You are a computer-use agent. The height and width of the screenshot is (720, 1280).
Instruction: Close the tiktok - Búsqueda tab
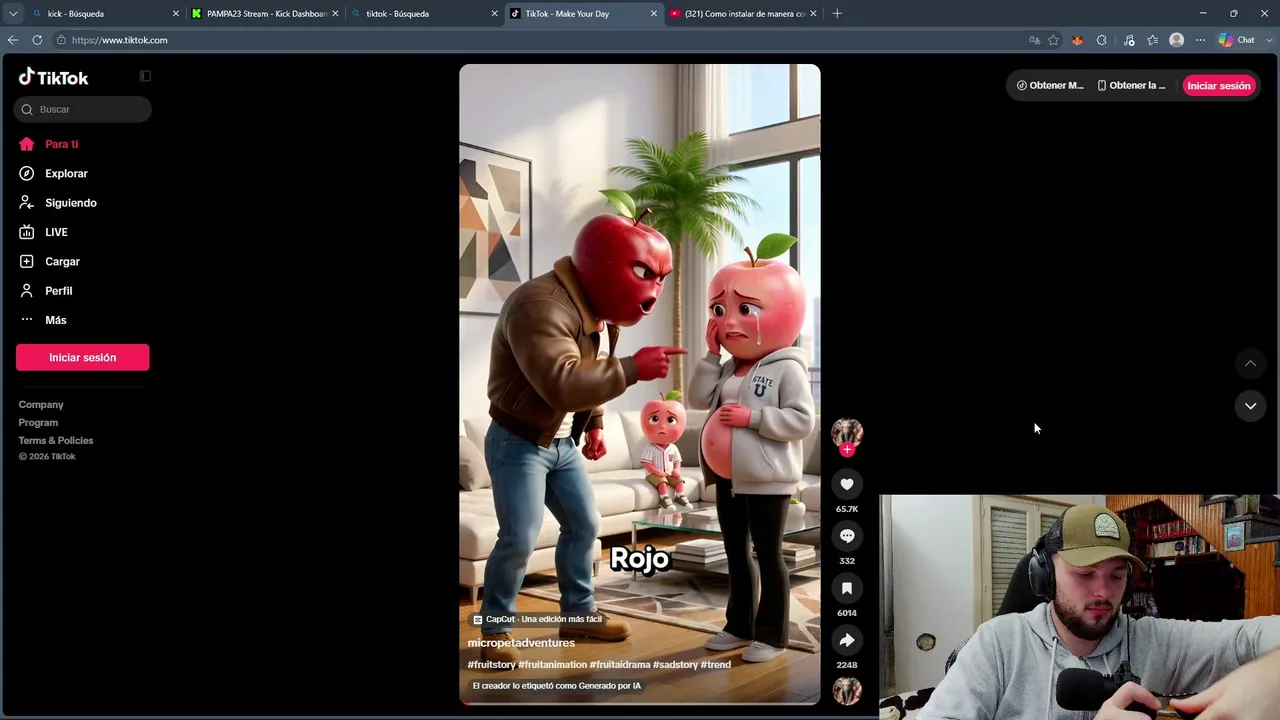pos(494,14)
